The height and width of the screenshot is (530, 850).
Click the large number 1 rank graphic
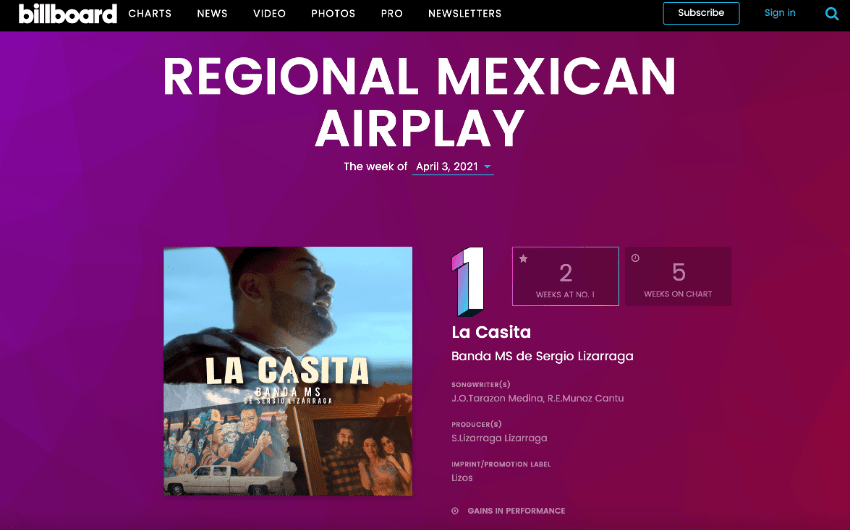[468, 281]
